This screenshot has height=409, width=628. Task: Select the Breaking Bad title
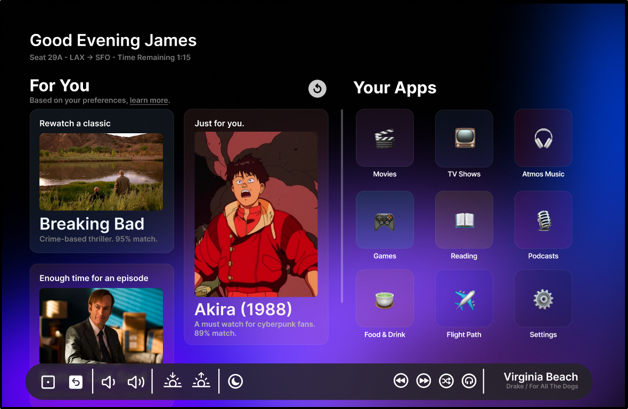pos(92,224)
